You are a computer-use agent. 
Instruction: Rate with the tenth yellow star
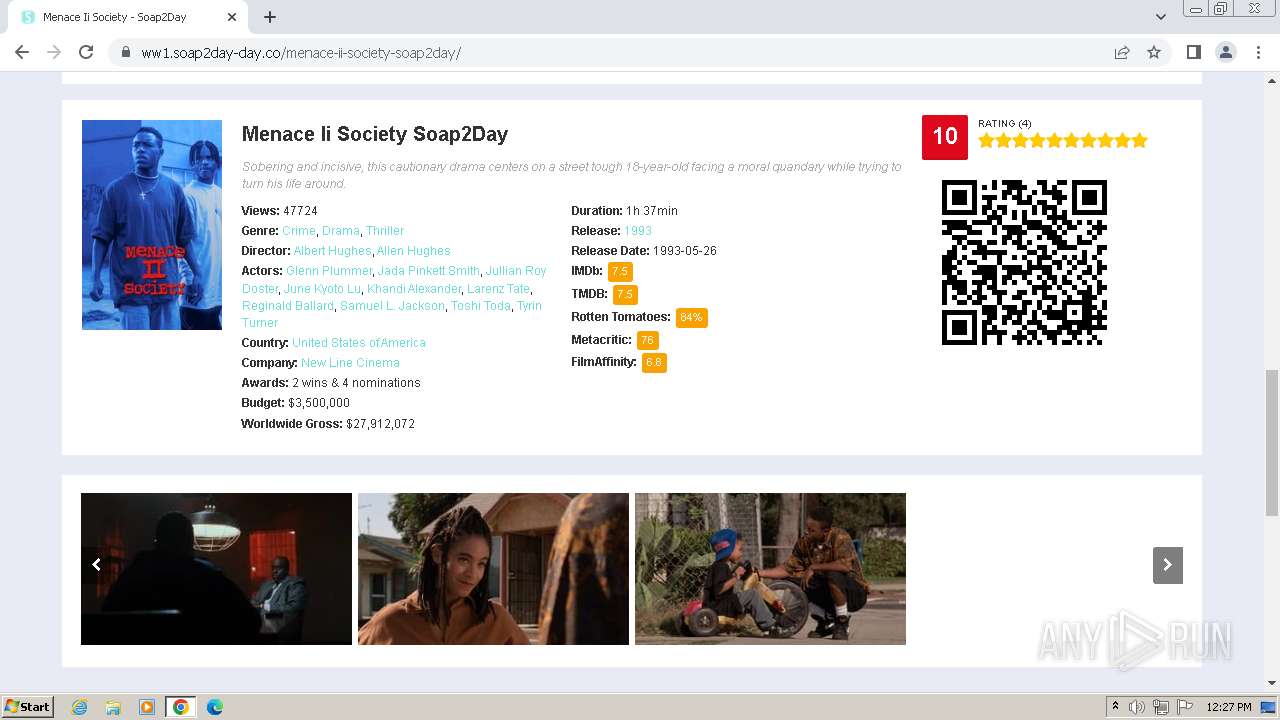pyautogui.click(x=1139, y=140)
